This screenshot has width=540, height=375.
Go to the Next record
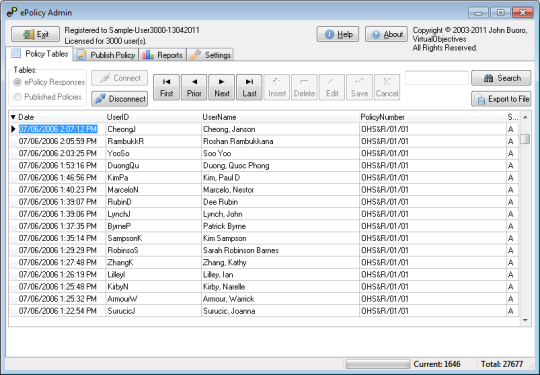coord(221,87)
